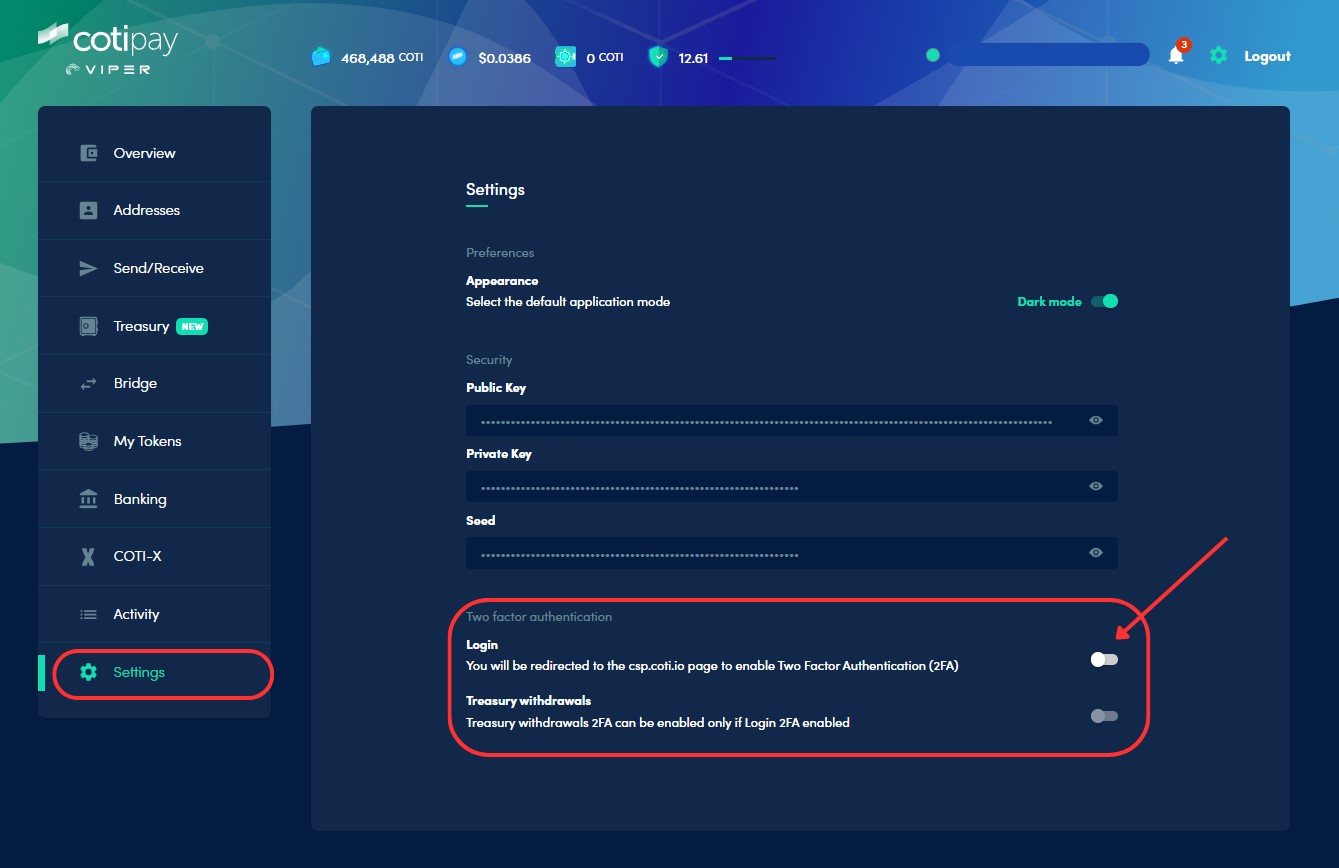
Task: Click the COTI price coin icon
Action: coord(458,57)
